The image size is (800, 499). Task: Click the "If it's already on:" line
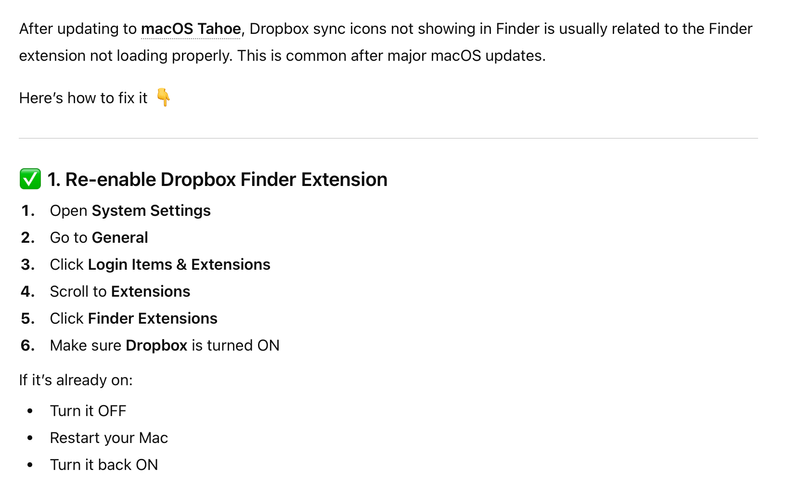[x=76, y=380]
